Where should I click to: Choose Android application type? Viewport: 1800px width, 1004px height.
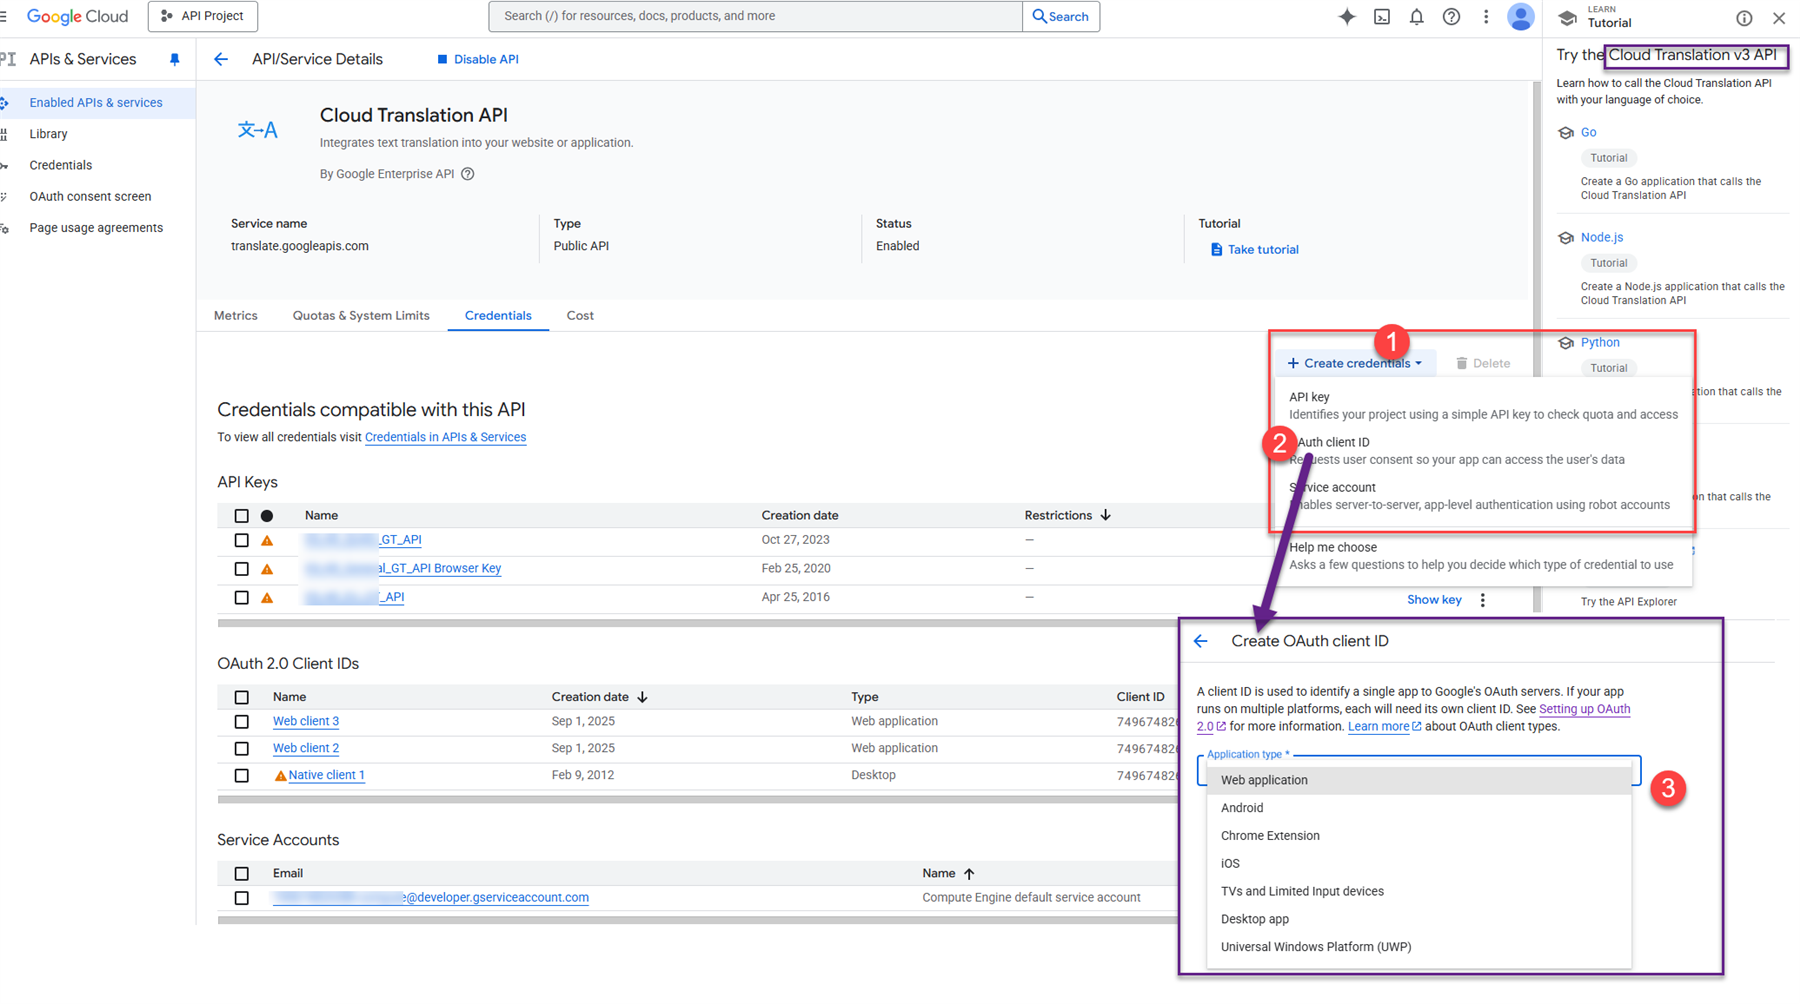pos(1419,808)
